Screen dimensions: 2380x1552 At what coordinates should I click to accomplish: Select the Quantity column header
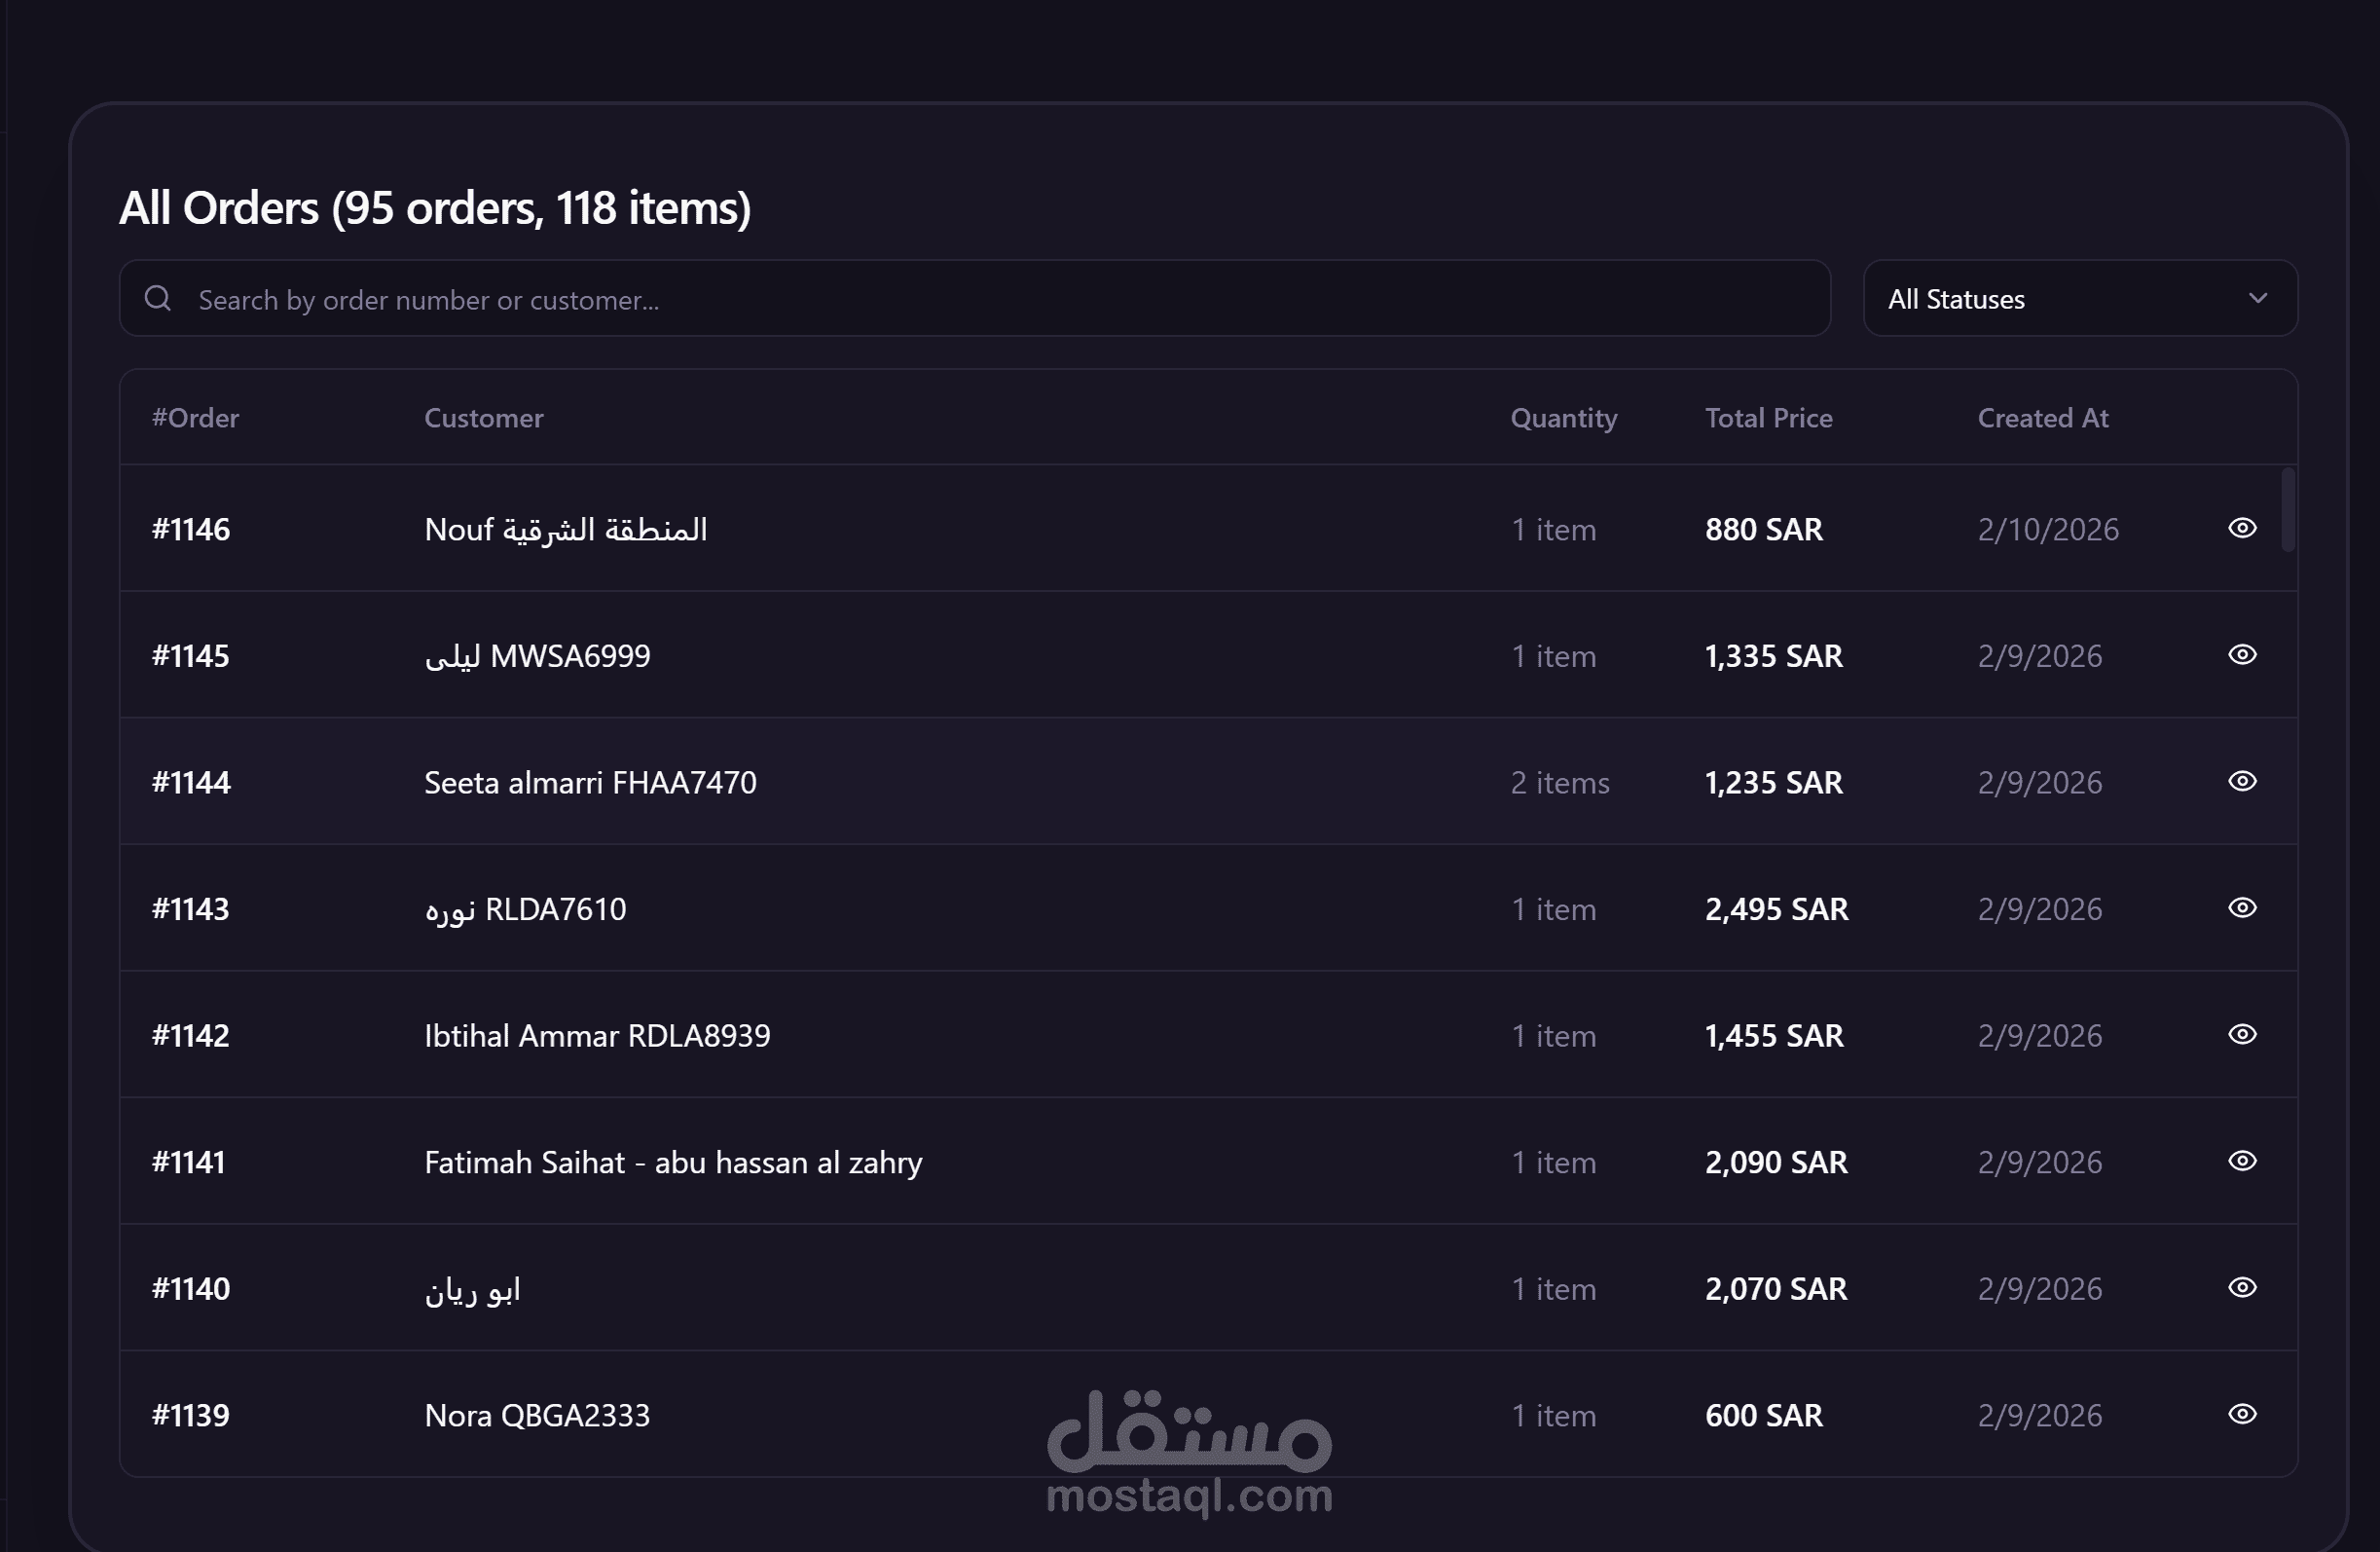click(1563, 418)
